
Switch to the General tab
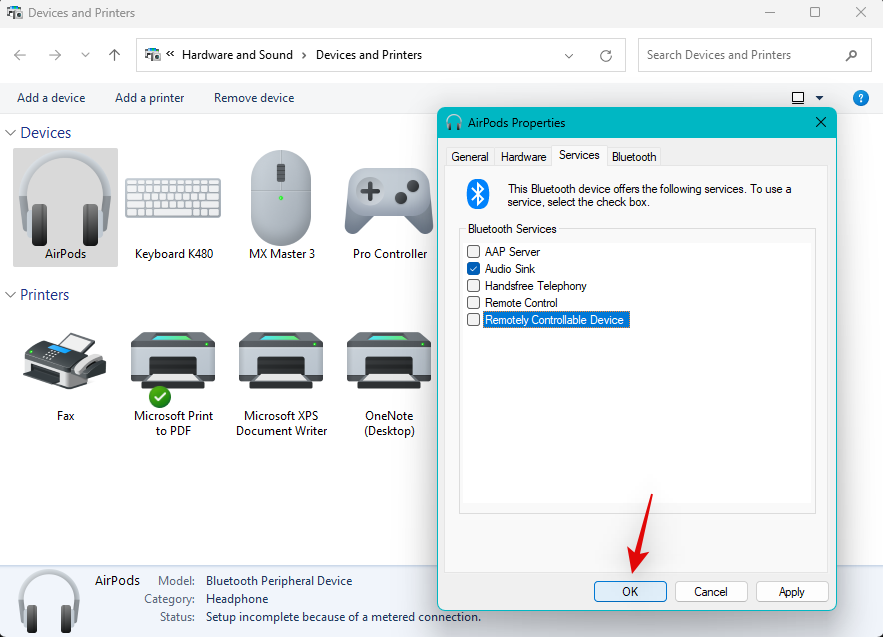pyautogui.click(x=470, y=157)
